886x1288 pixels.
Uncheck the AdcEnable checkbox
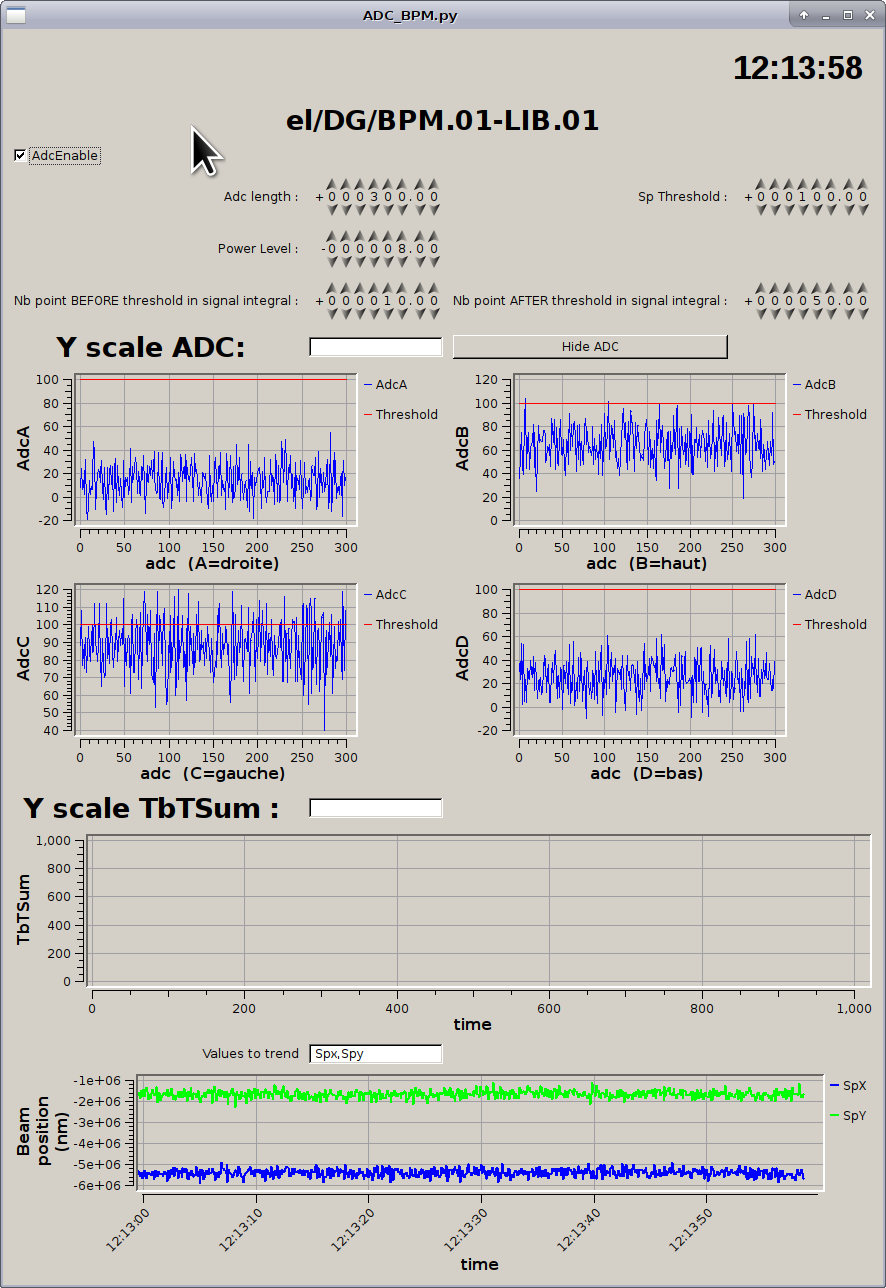[20, 156]
